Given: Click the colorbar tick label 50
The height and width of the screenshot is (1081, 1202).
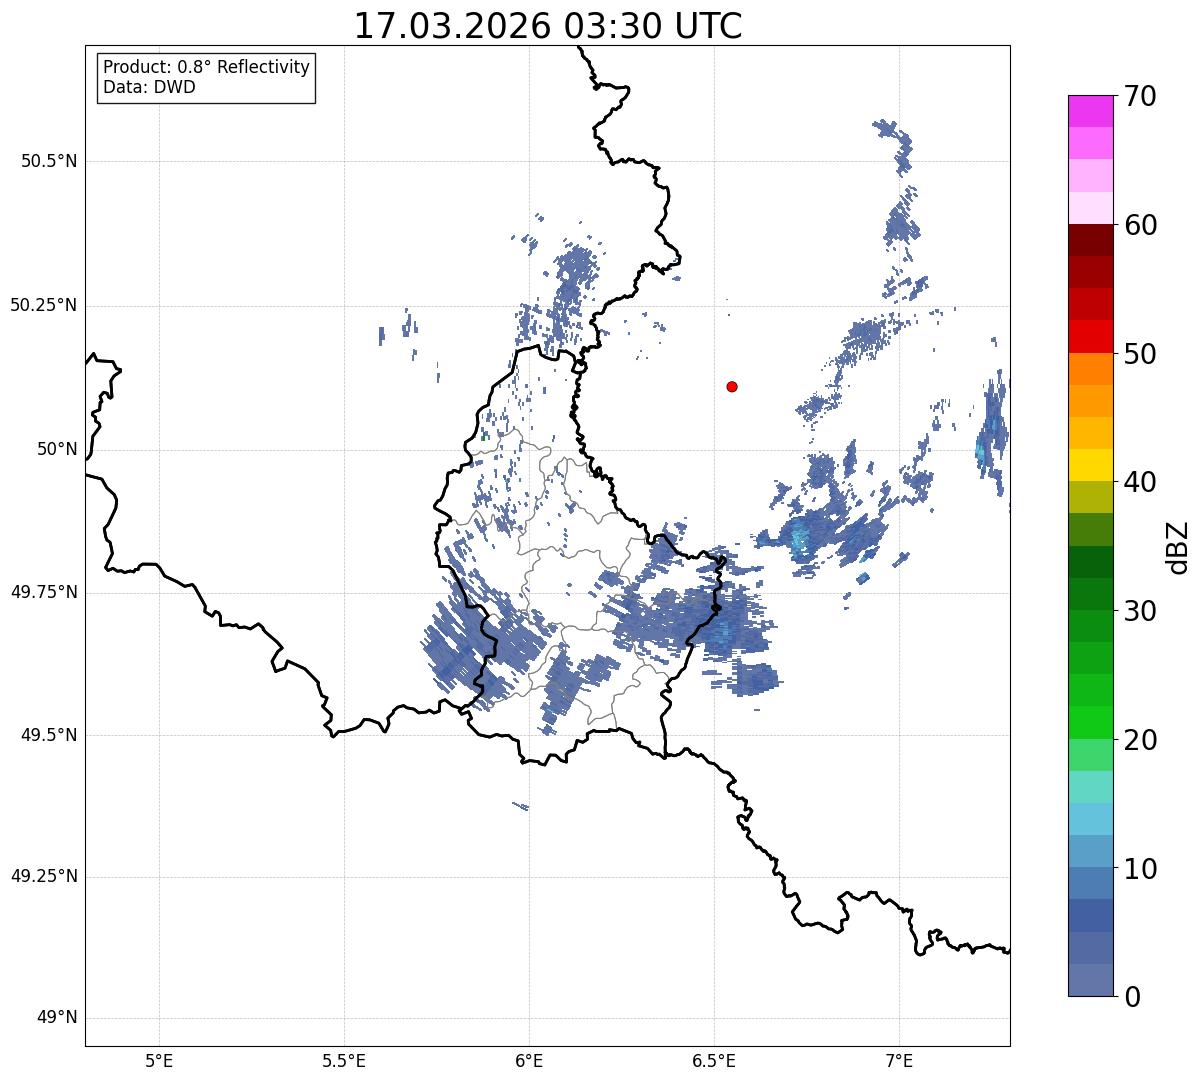Looking at the screenshot, I should (1140, 354).
